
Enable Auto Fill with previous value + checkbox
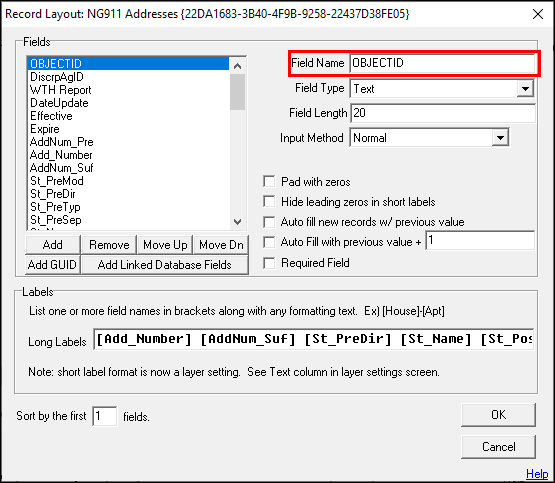click(269, 242)
